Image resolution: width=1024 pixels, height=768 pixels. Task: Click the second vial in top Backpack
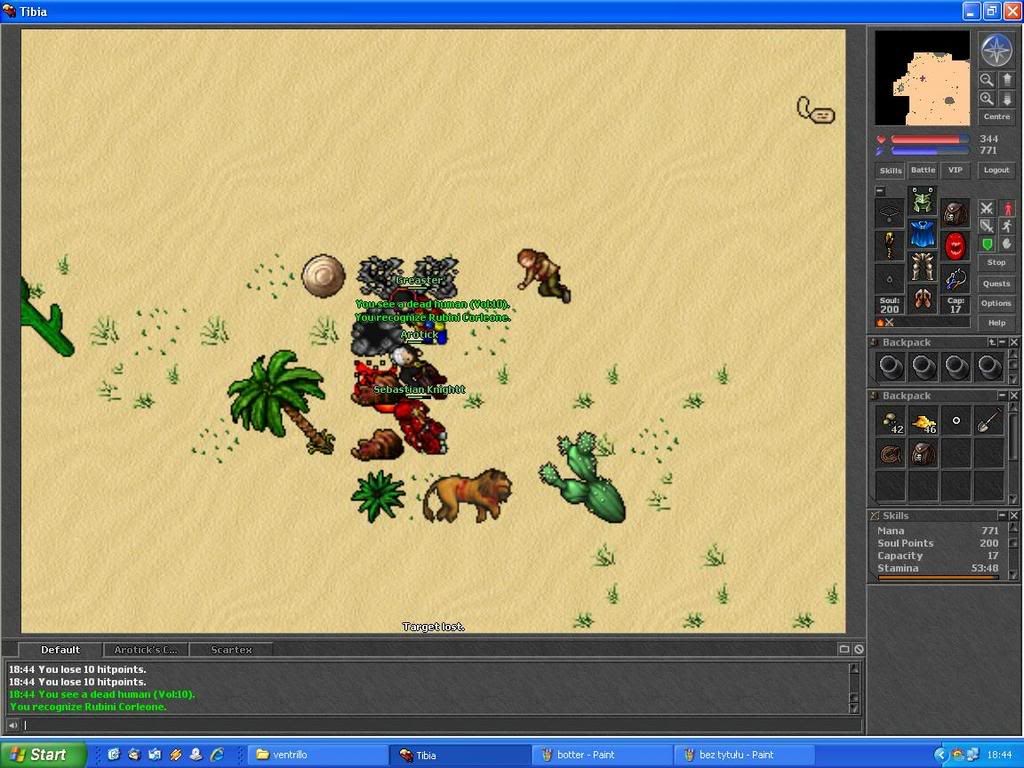923,367
